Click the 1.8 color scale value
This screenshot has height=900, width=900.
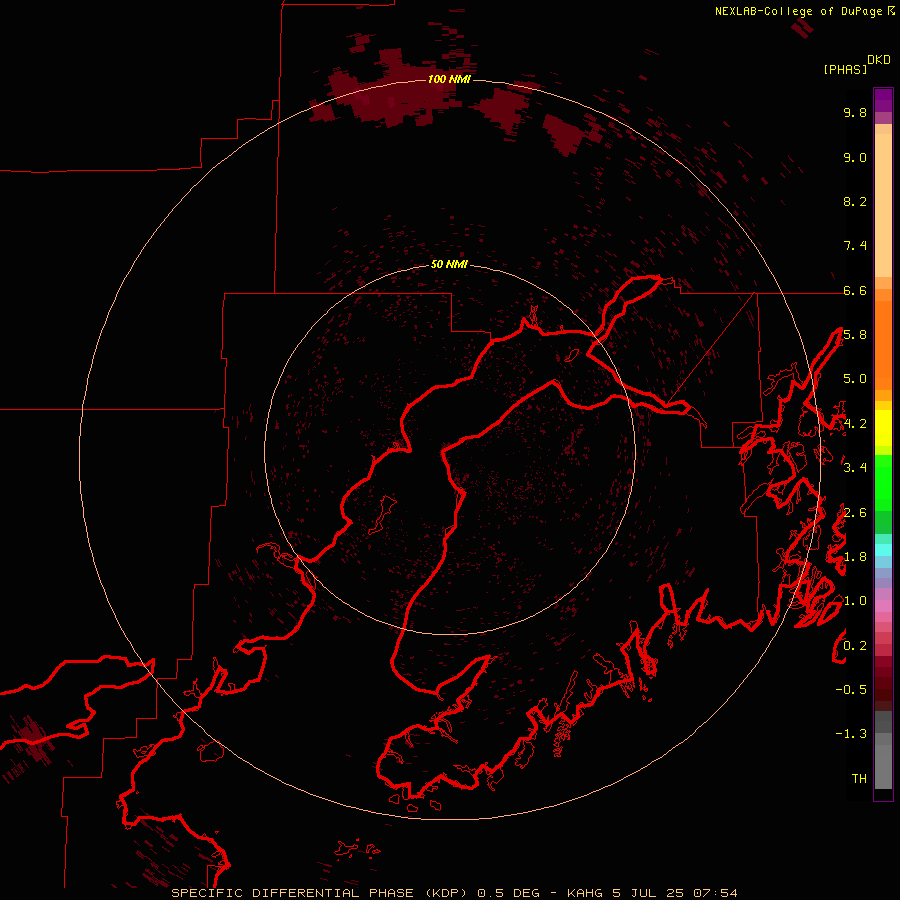tap(855, 557)
